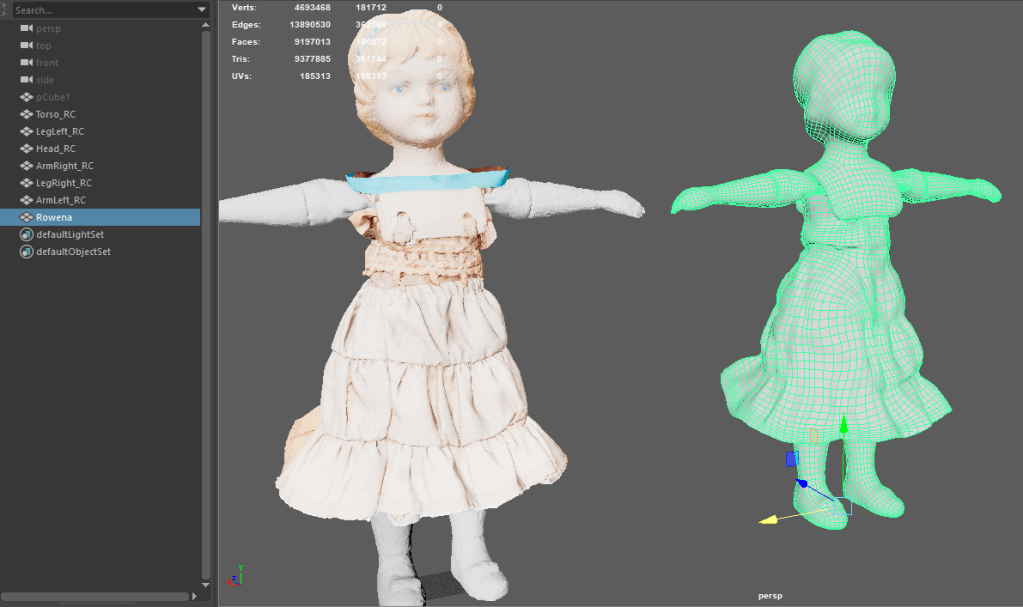This screenshot has height=607, width=1023.
Task: Click the Torso_RC mesh icon
Action: pos(27,114)
